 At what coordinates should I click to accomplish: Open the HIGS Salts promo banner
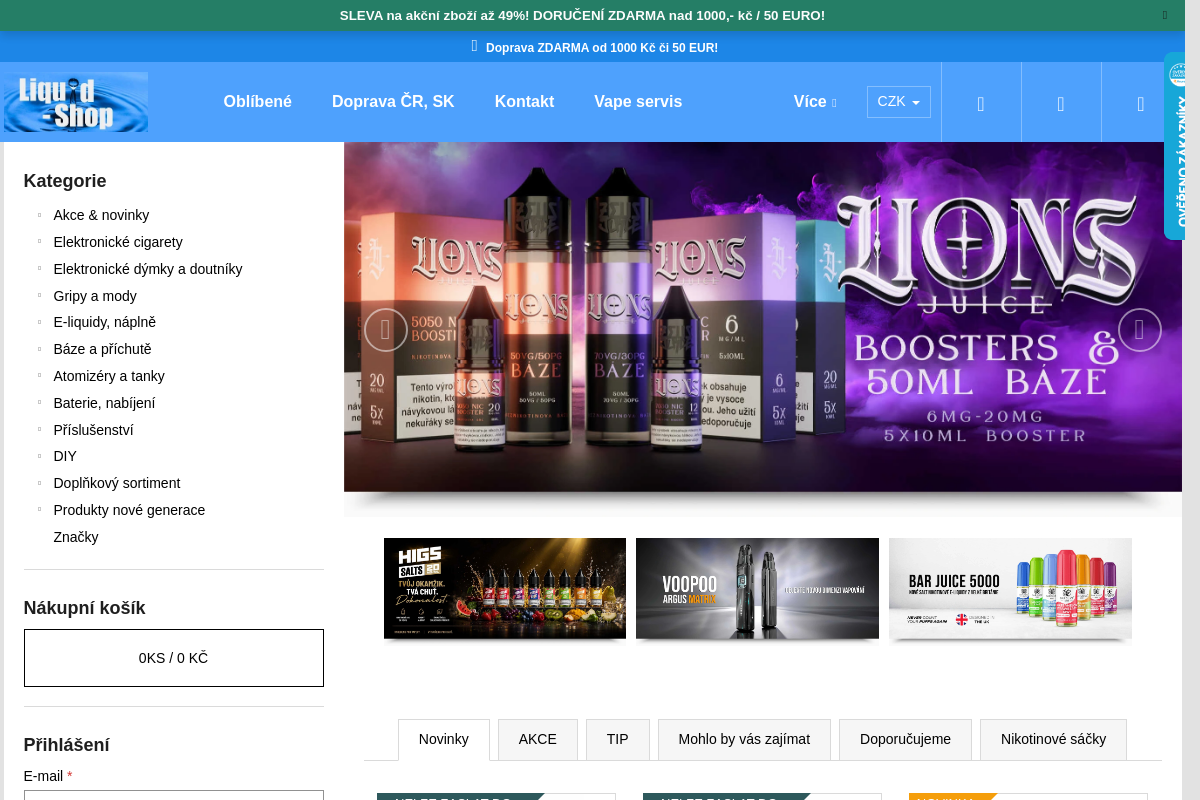pos(505,589)
